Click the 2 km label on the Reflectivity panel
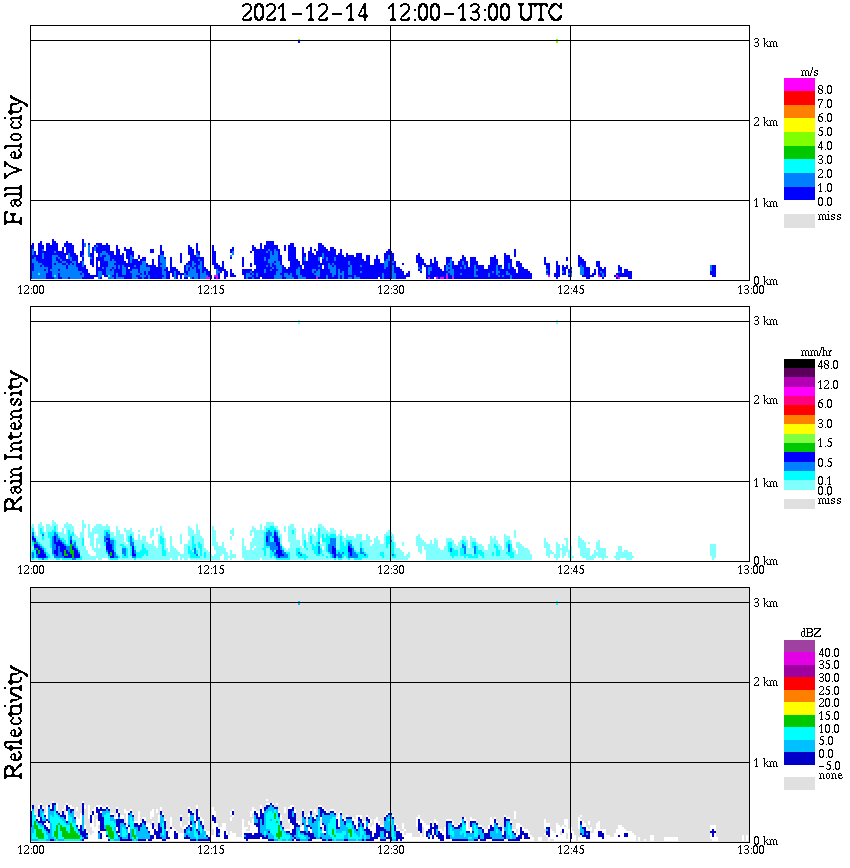The image size is (850, 868). pyautogui.click(x=765, y=681)
